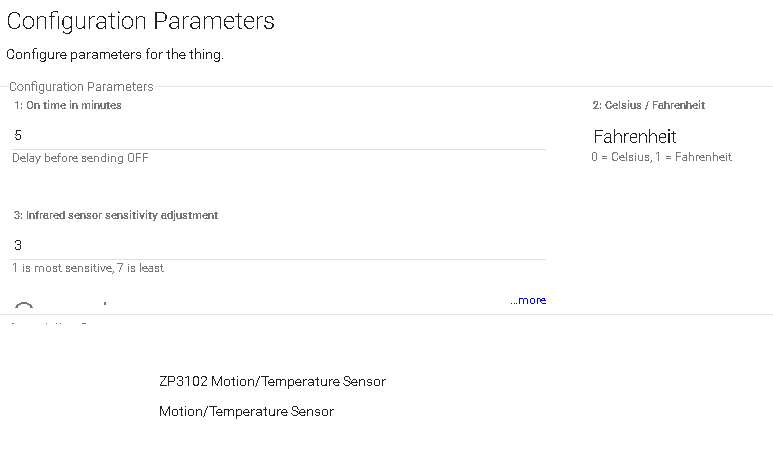Click the On time in minutes field
Screen dimensions: 773x473
point(279,134)
